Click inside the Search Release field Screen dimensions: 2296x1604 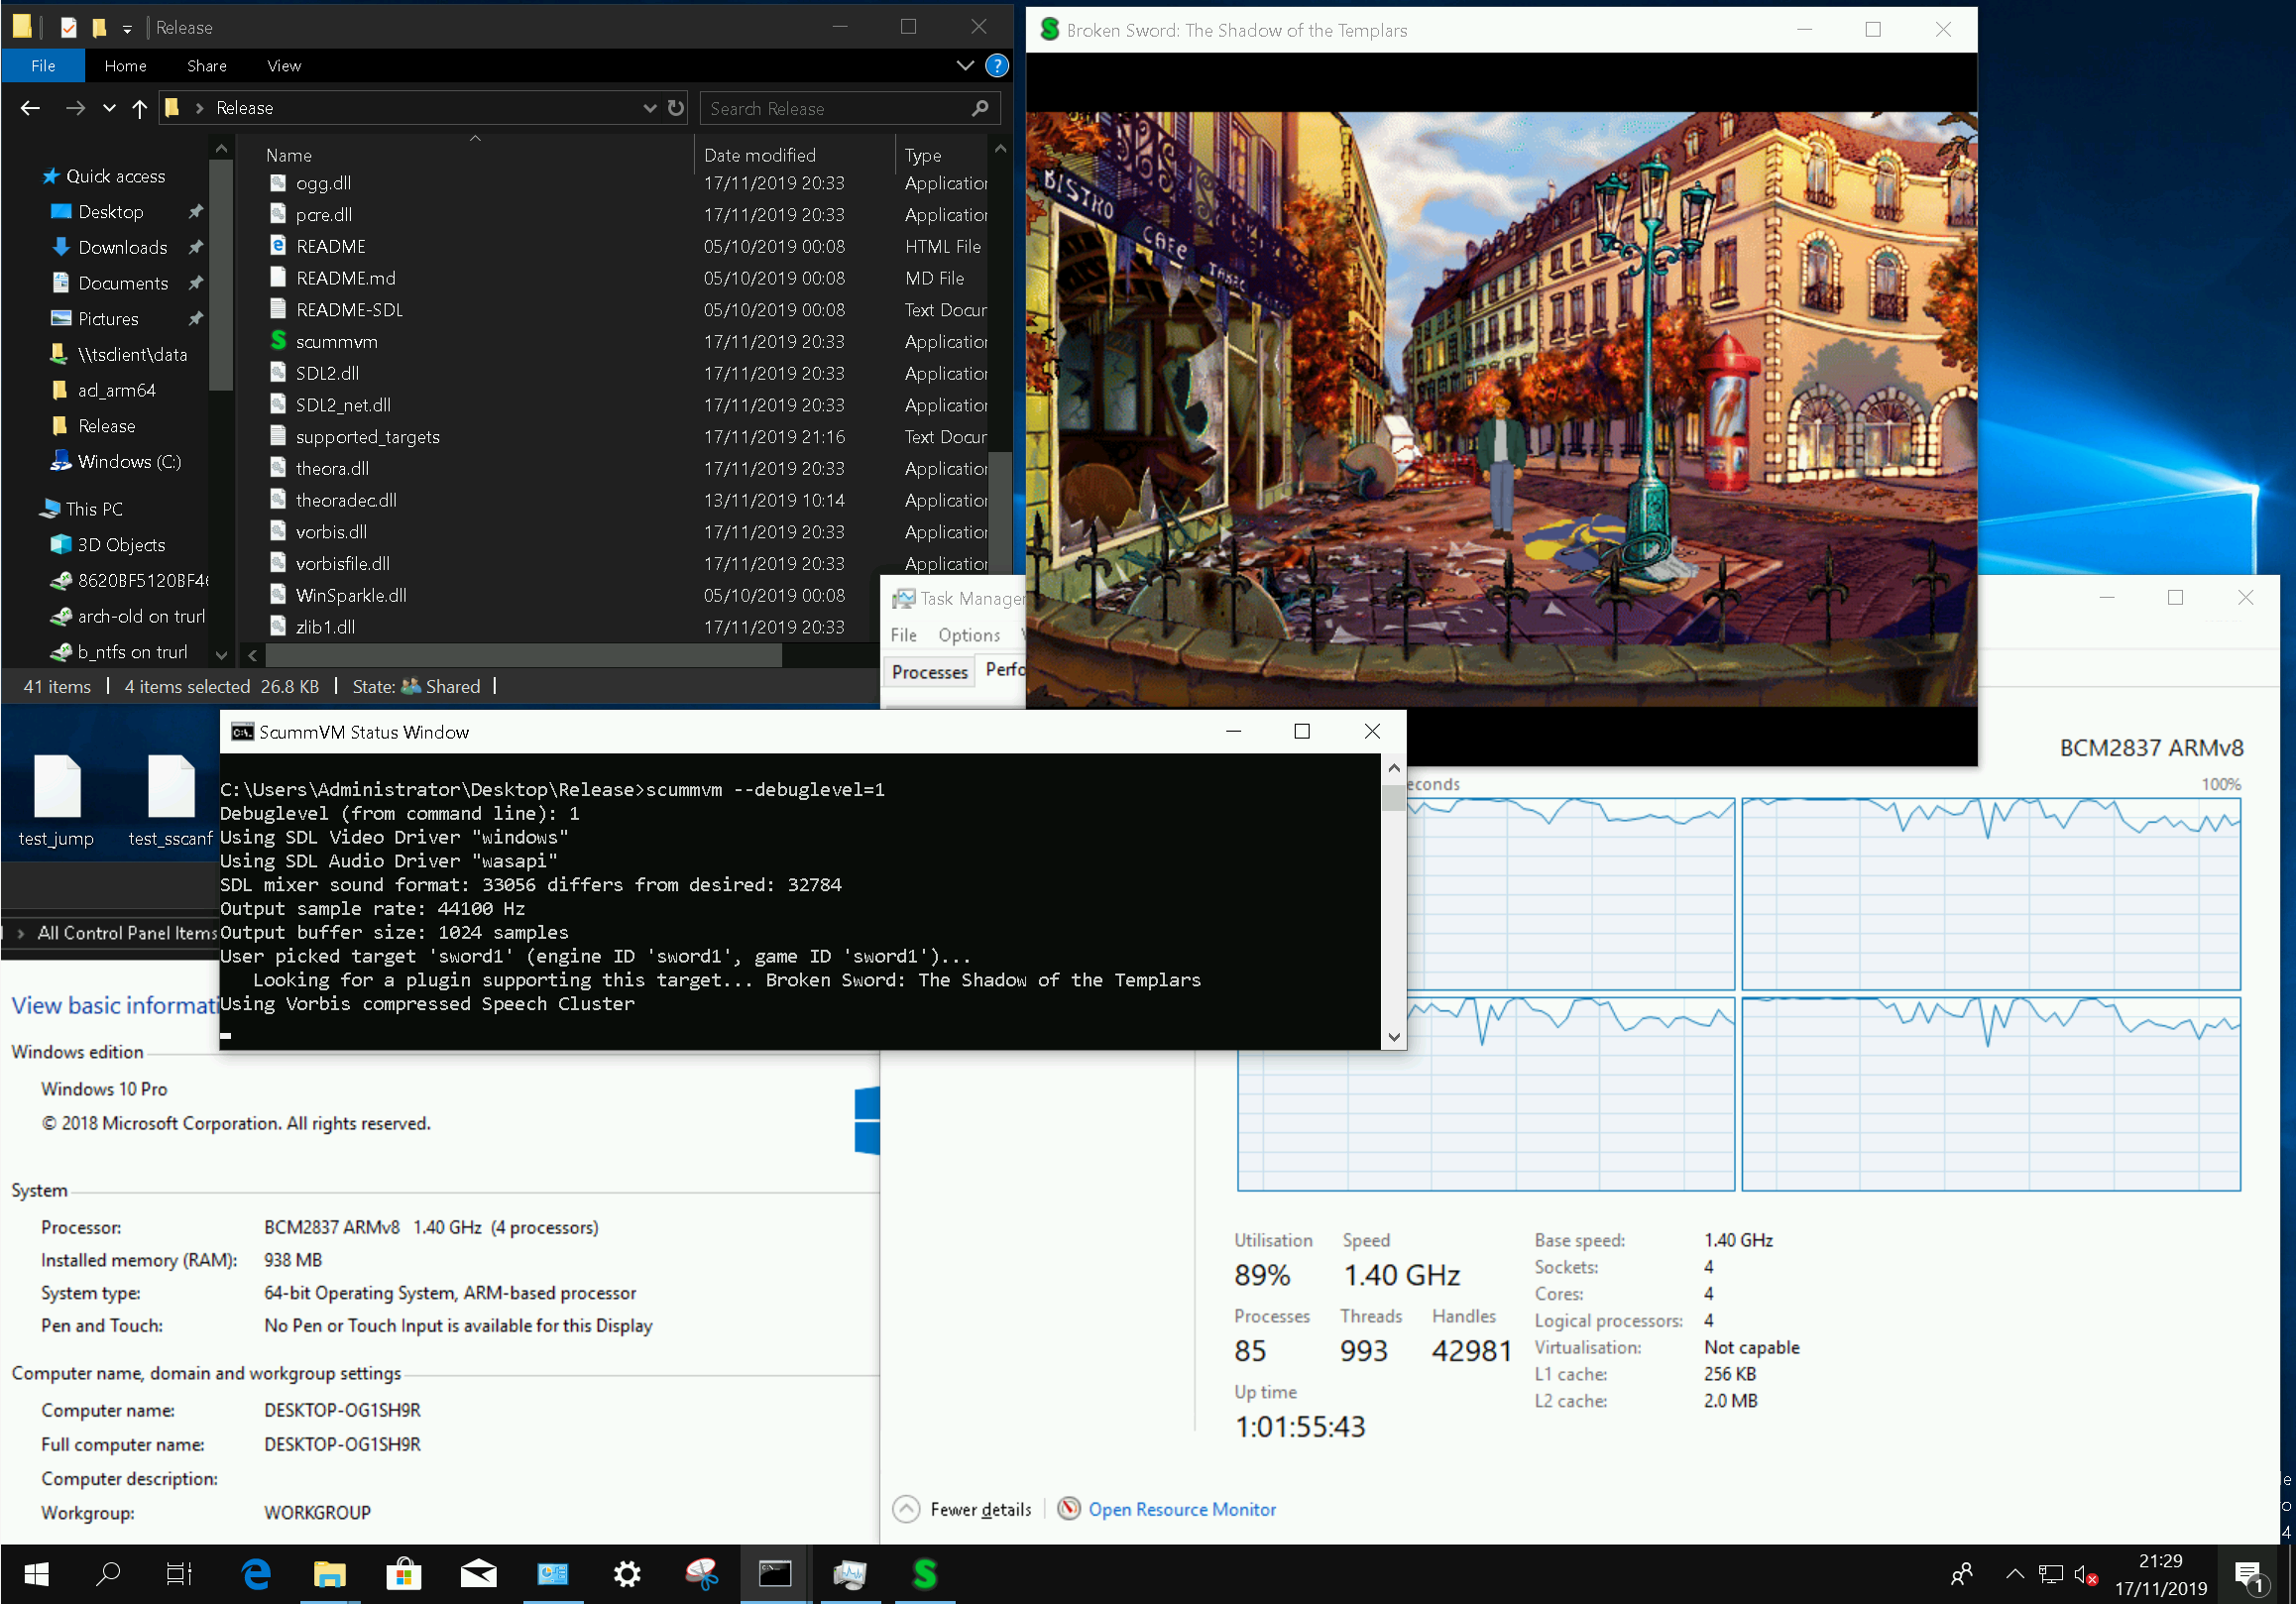835,108
